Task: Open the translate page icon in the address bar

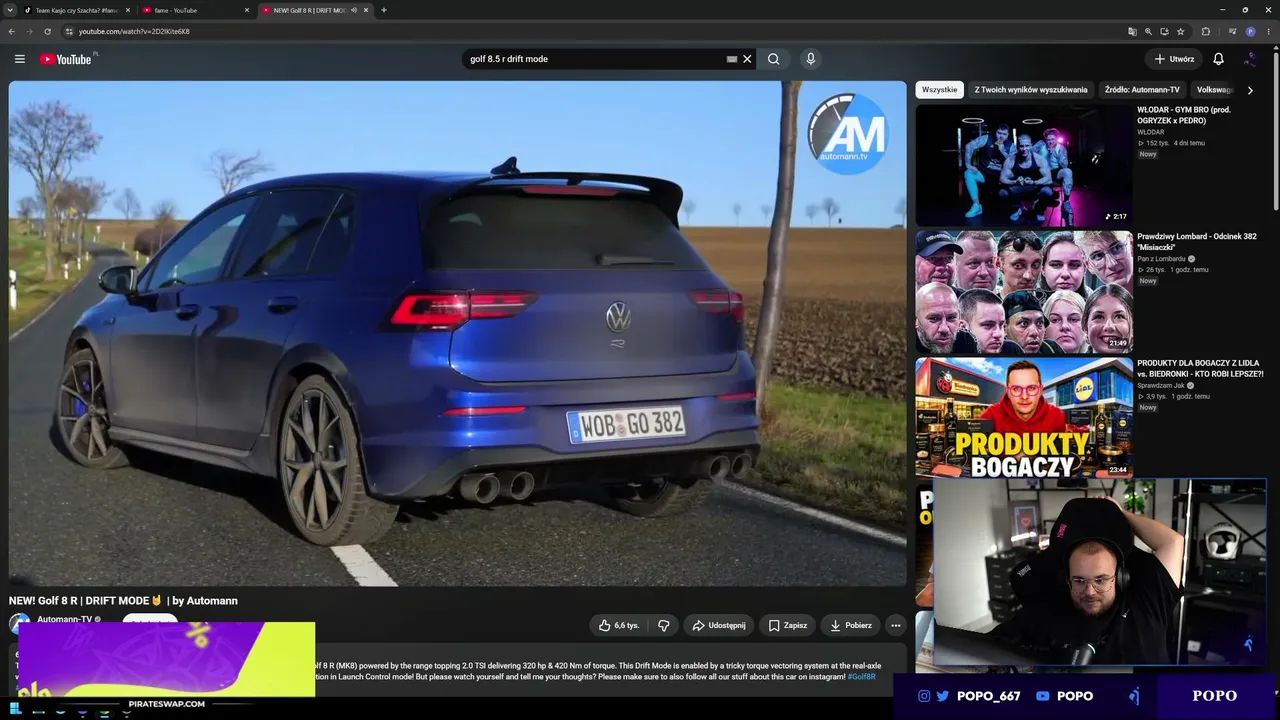Action: (1132, 31)
